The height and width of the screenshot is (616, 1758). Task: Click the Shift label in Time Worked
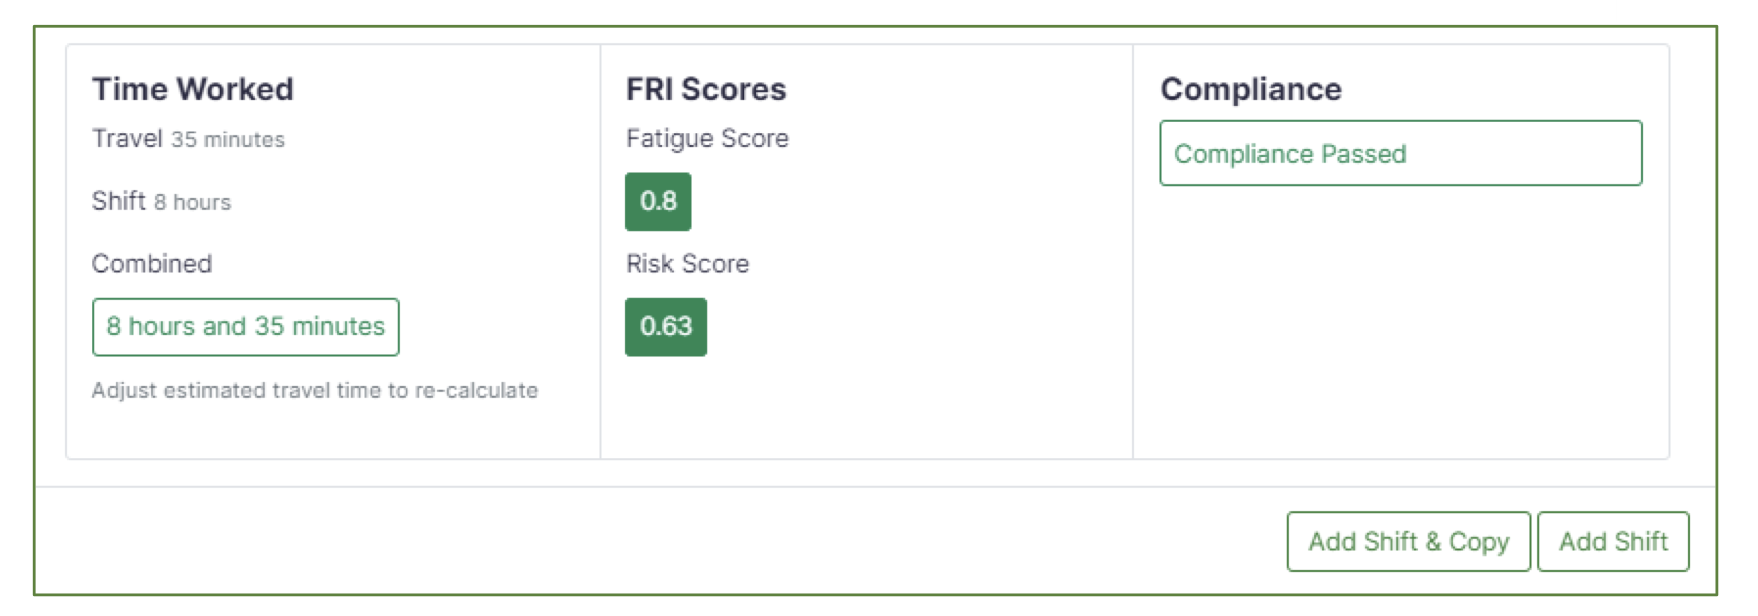[x=119, y=201]
